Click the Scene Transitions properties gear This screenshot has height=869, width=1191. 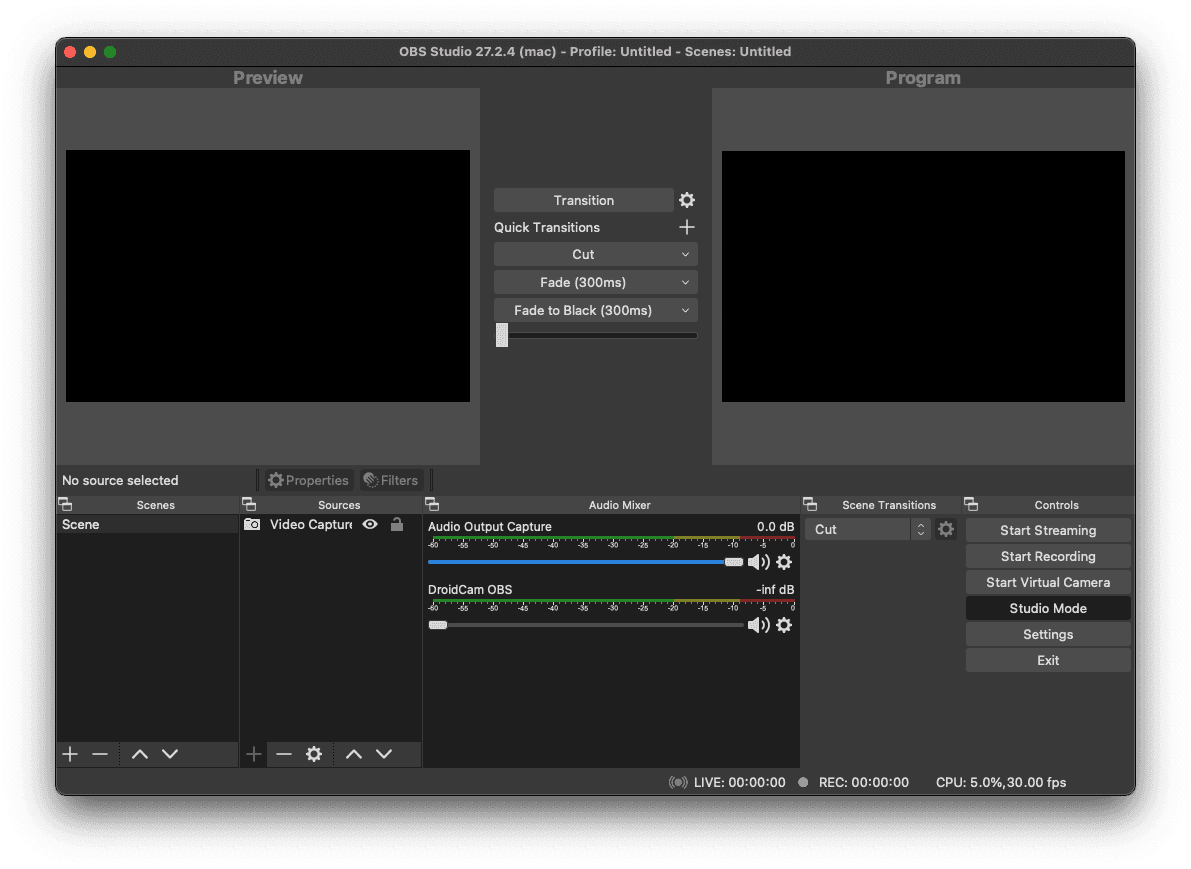[x=946, y=529]
